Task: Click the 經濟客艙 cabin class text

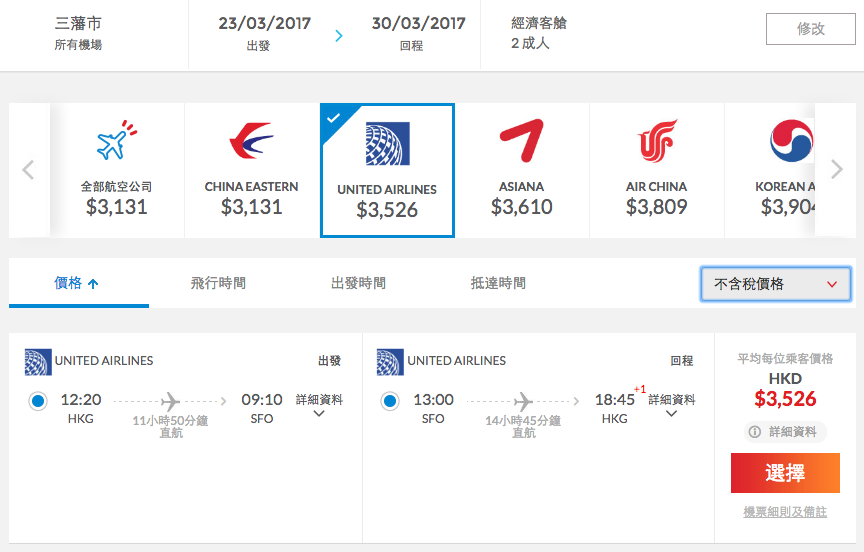Action: (x=538, y=23)
